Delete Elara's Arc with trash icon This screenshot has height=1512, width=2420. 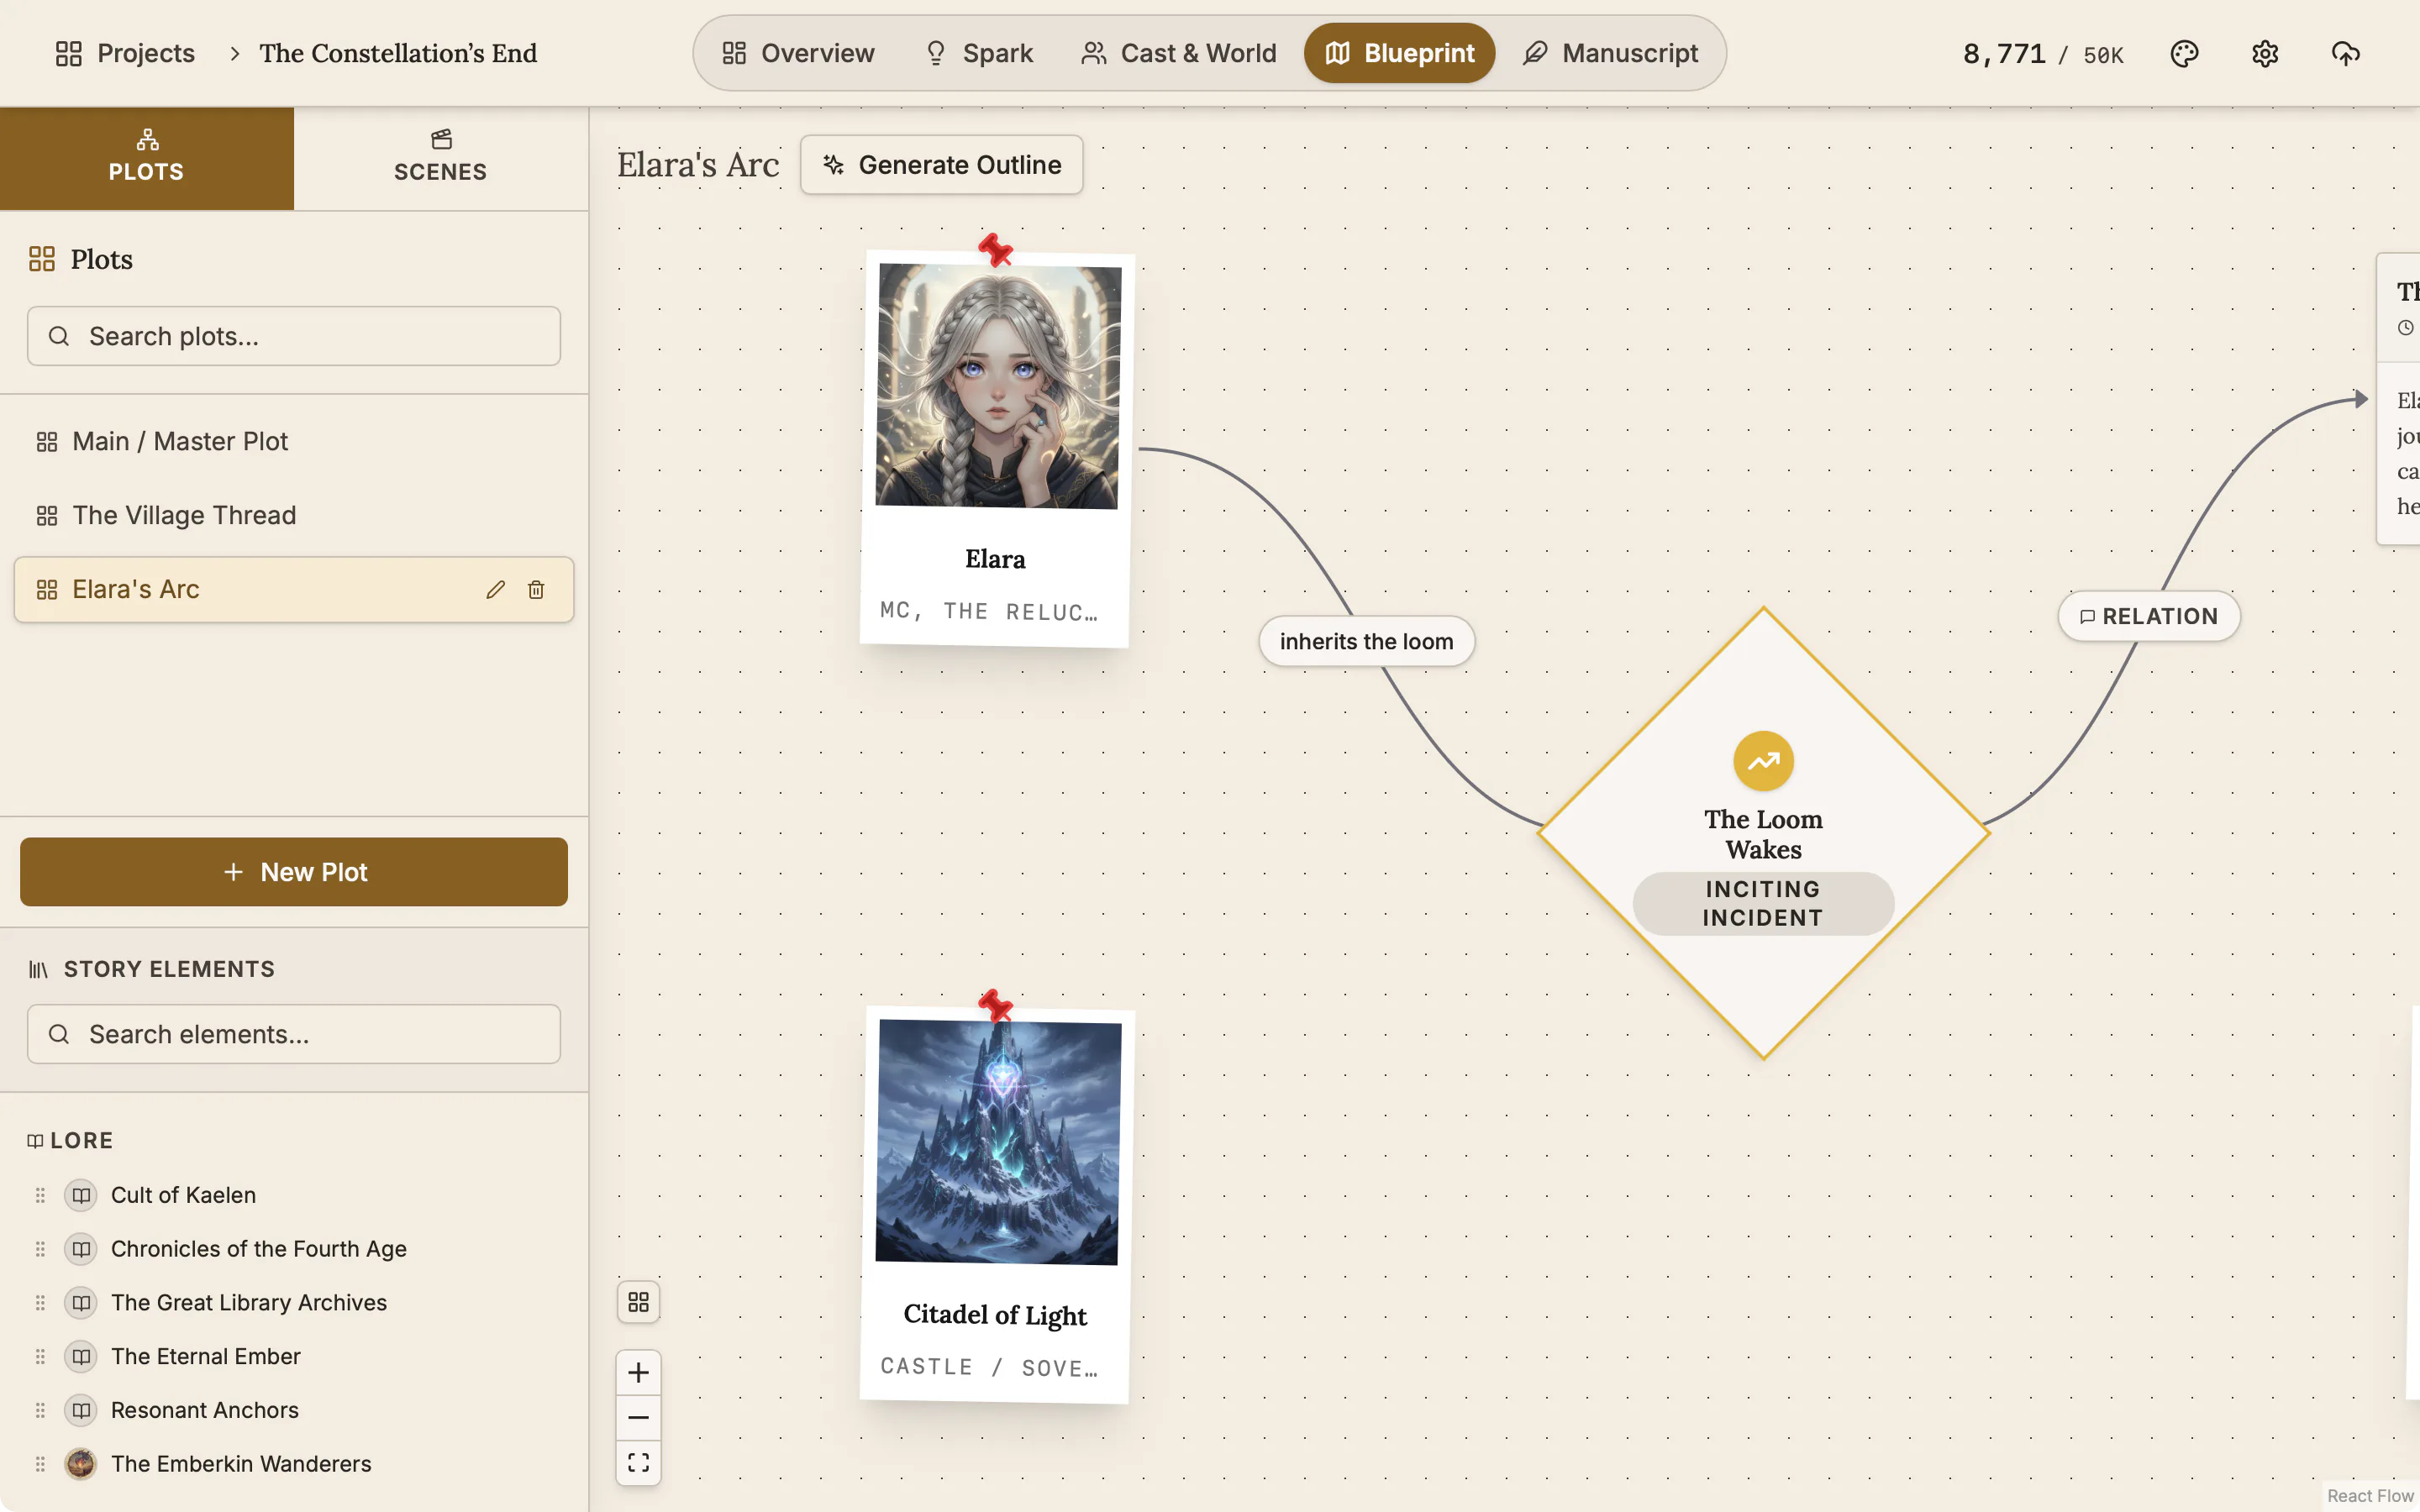[536, 590]
